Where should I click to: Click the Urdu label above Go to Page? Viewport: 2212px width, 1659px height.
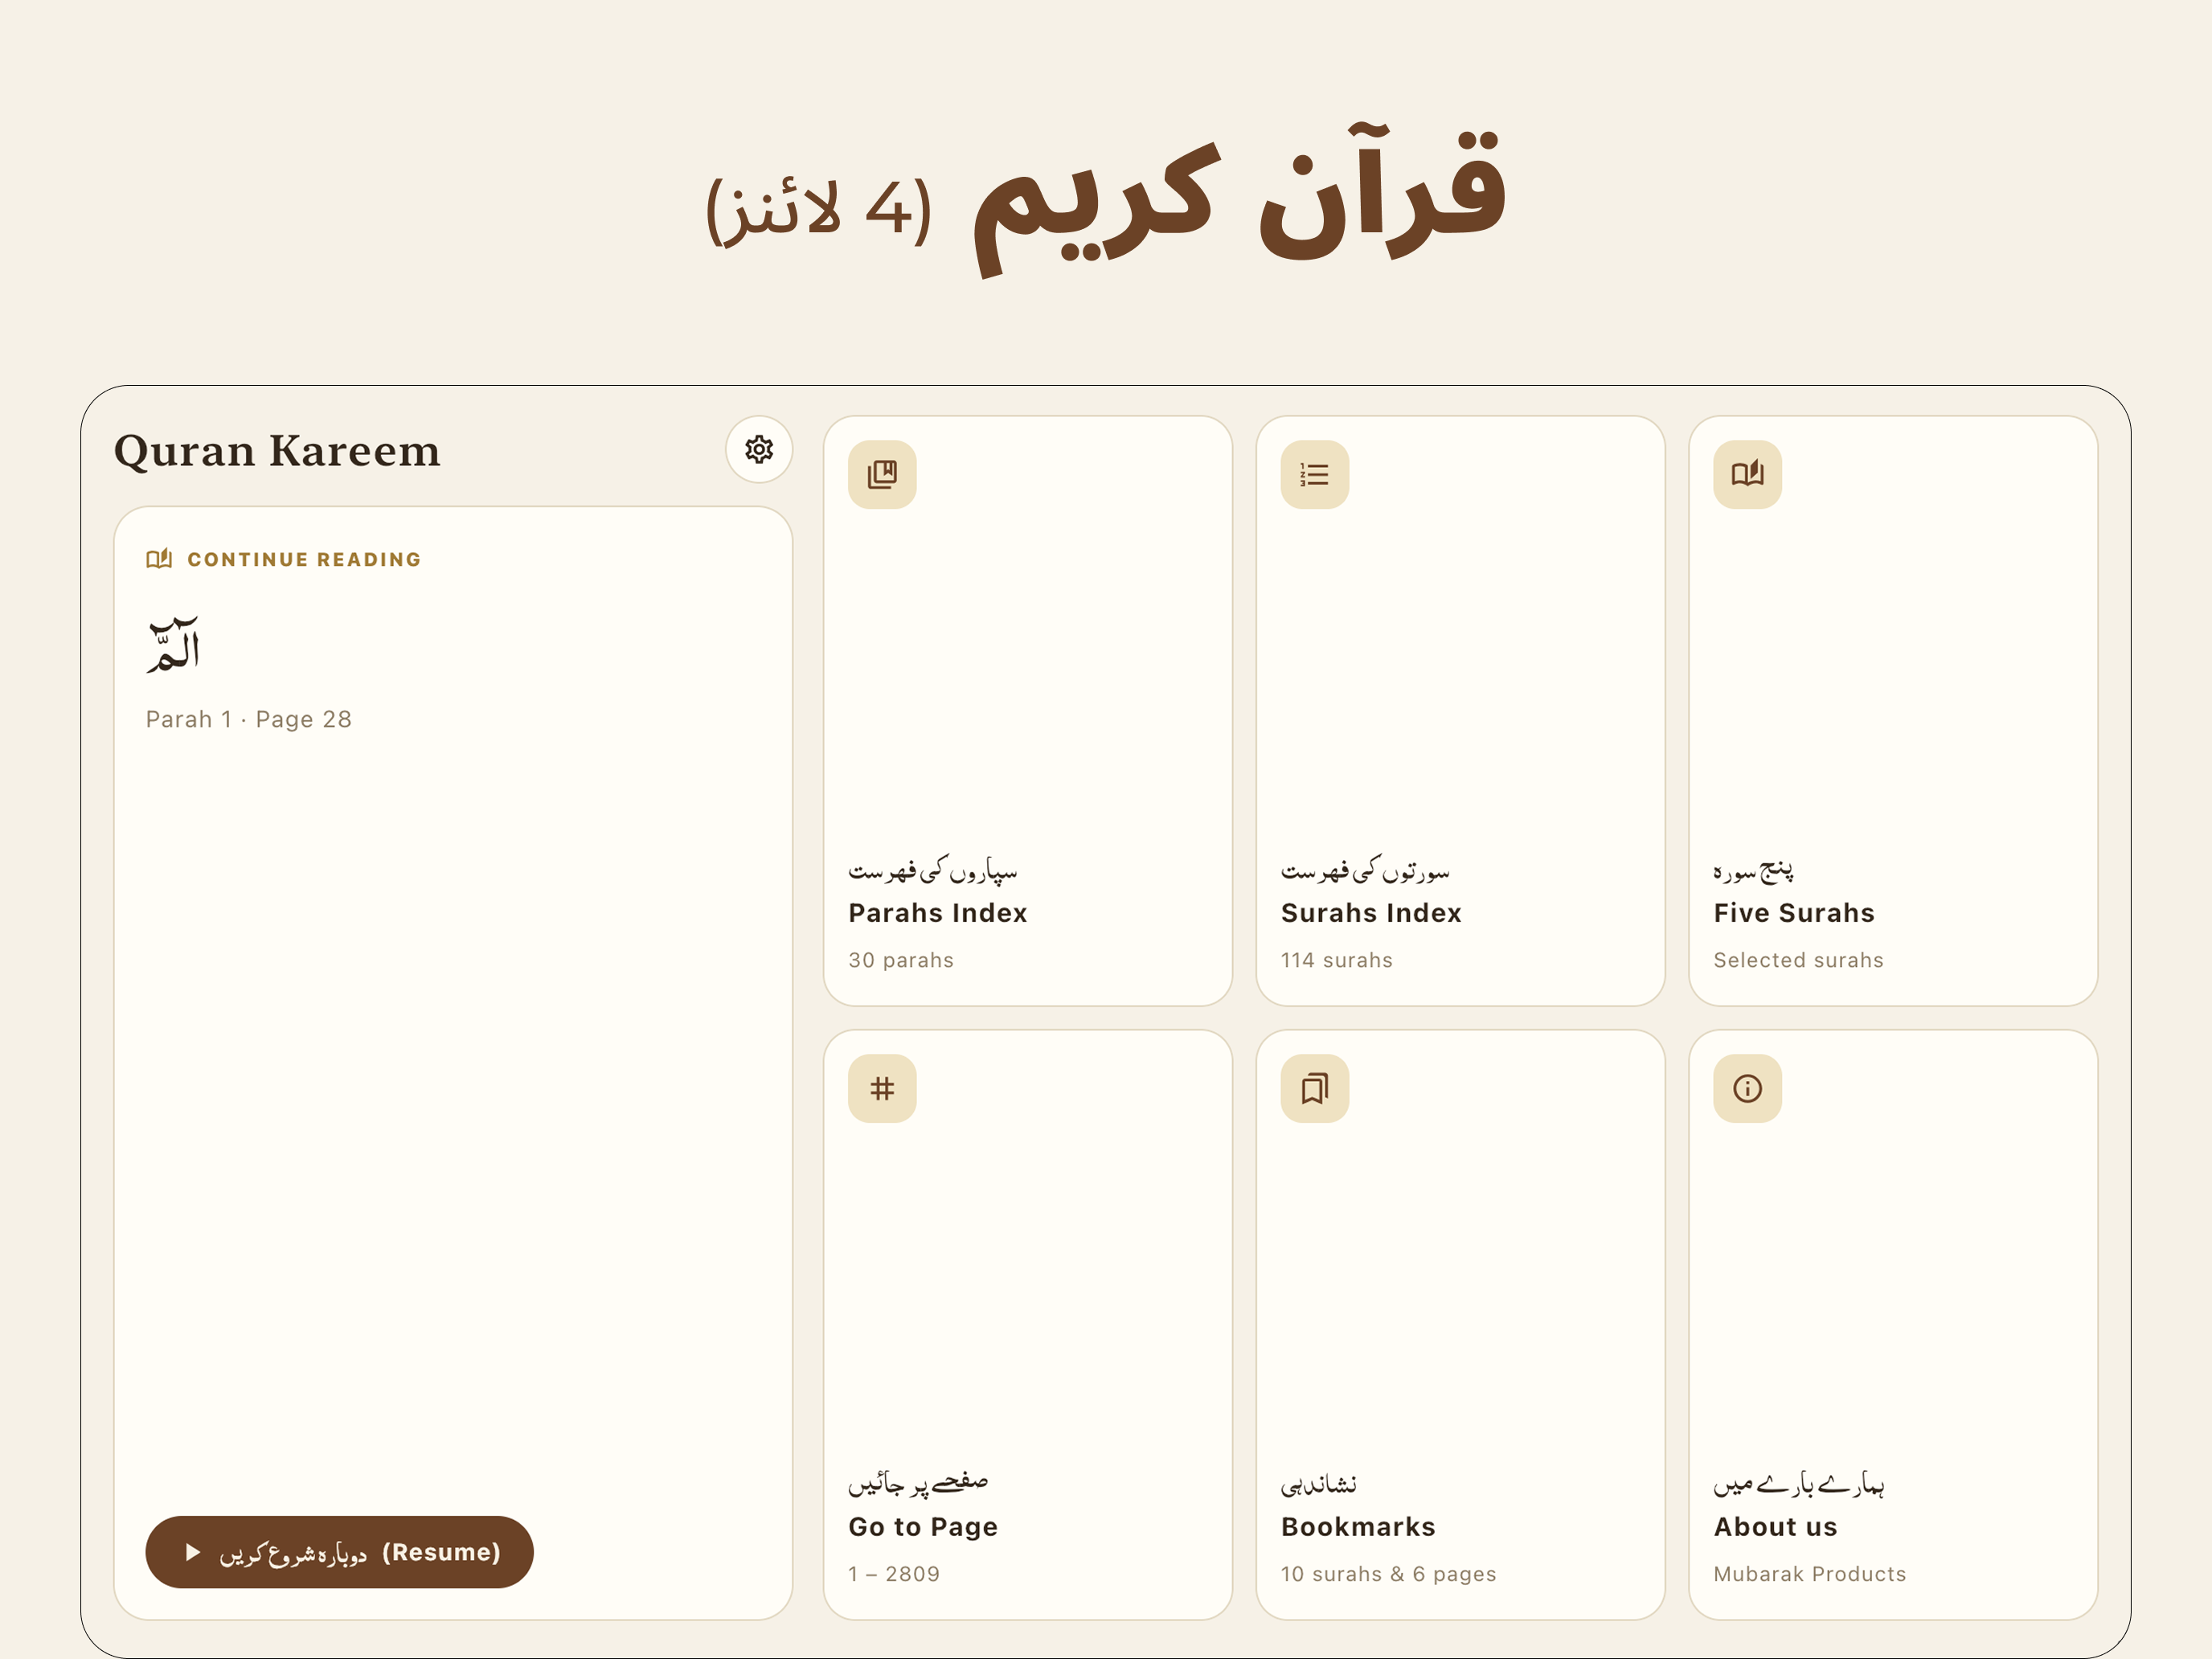tap(918, 1483)
